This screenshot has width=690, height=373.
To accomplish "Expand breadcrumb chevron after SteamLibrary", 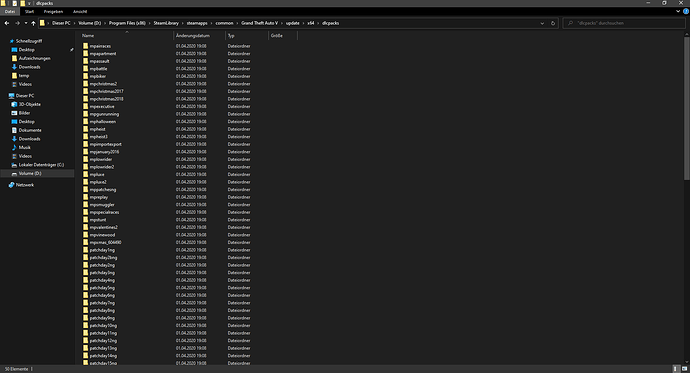I will click(183, 23).
